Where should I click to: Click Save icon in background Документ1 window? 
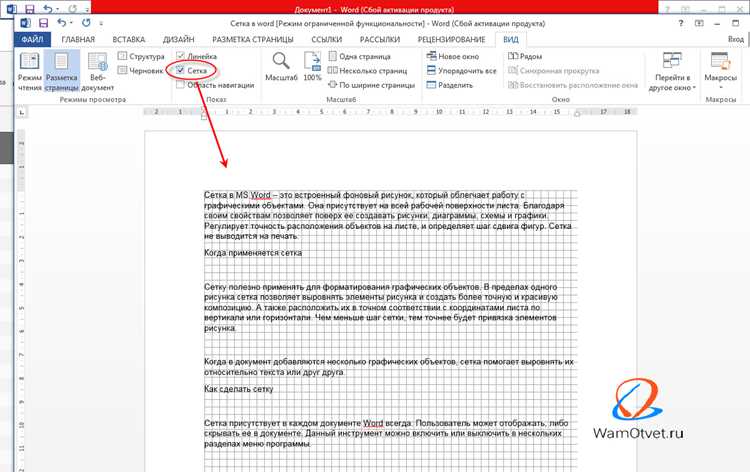tap(30, 9)
